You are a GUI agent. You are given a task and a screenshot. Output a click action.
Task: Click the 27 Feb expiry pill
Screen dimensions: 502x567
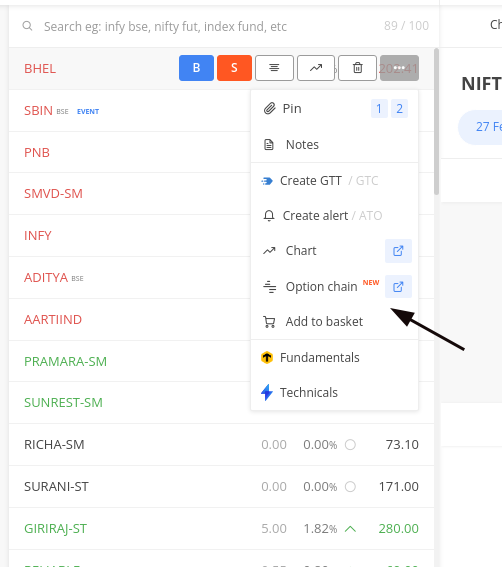[481, 127]
